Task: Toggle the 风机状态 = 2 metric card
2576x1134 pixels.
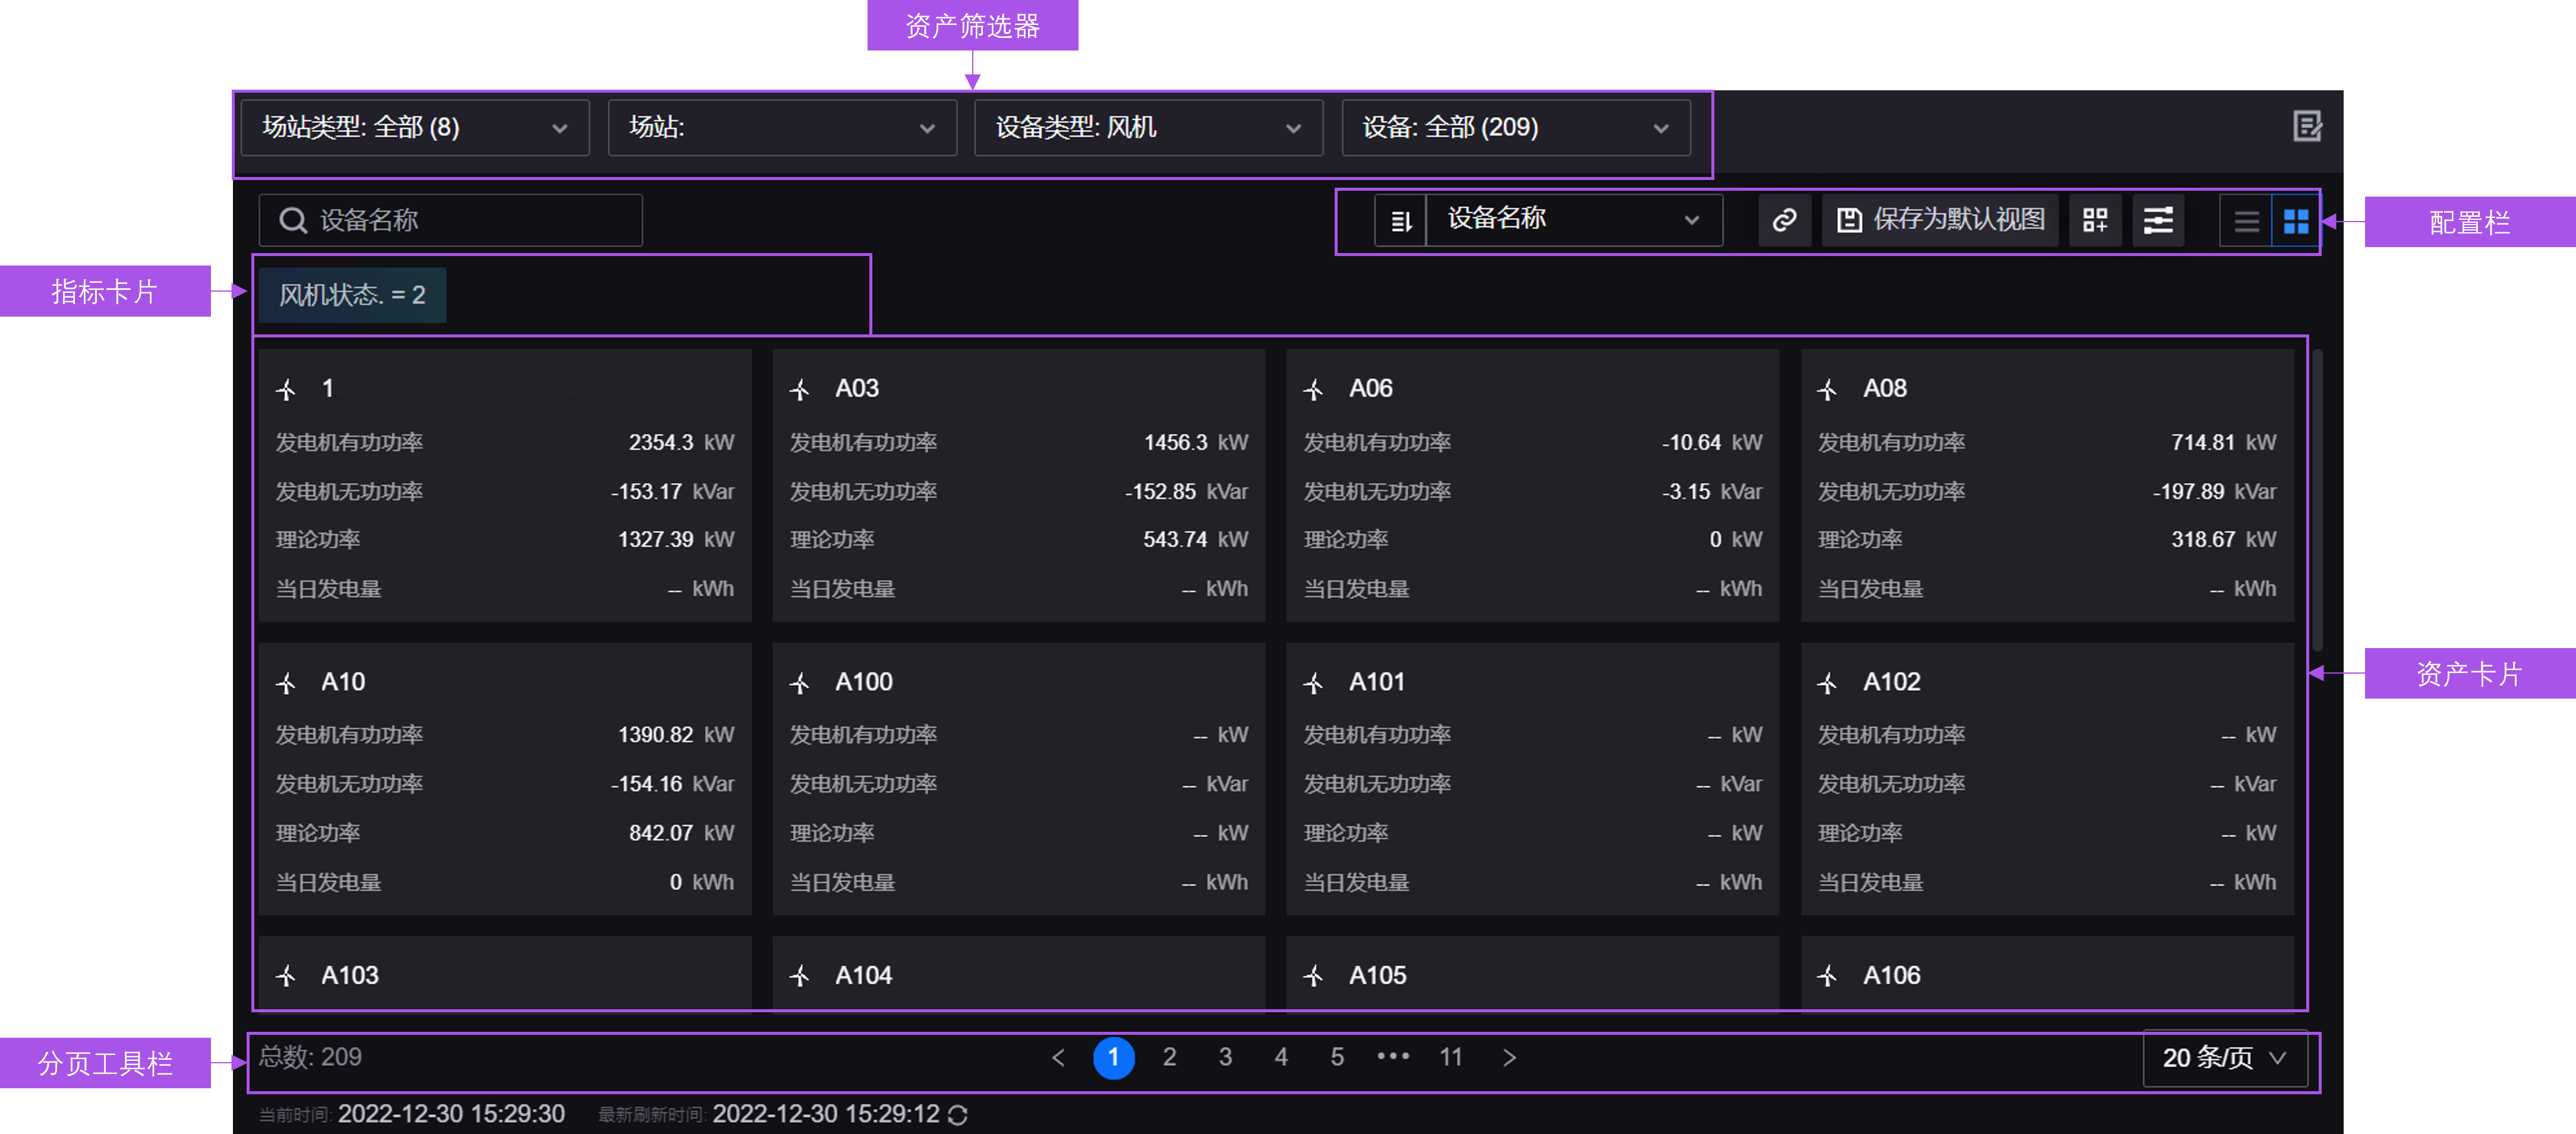Action: pos(352,296)
